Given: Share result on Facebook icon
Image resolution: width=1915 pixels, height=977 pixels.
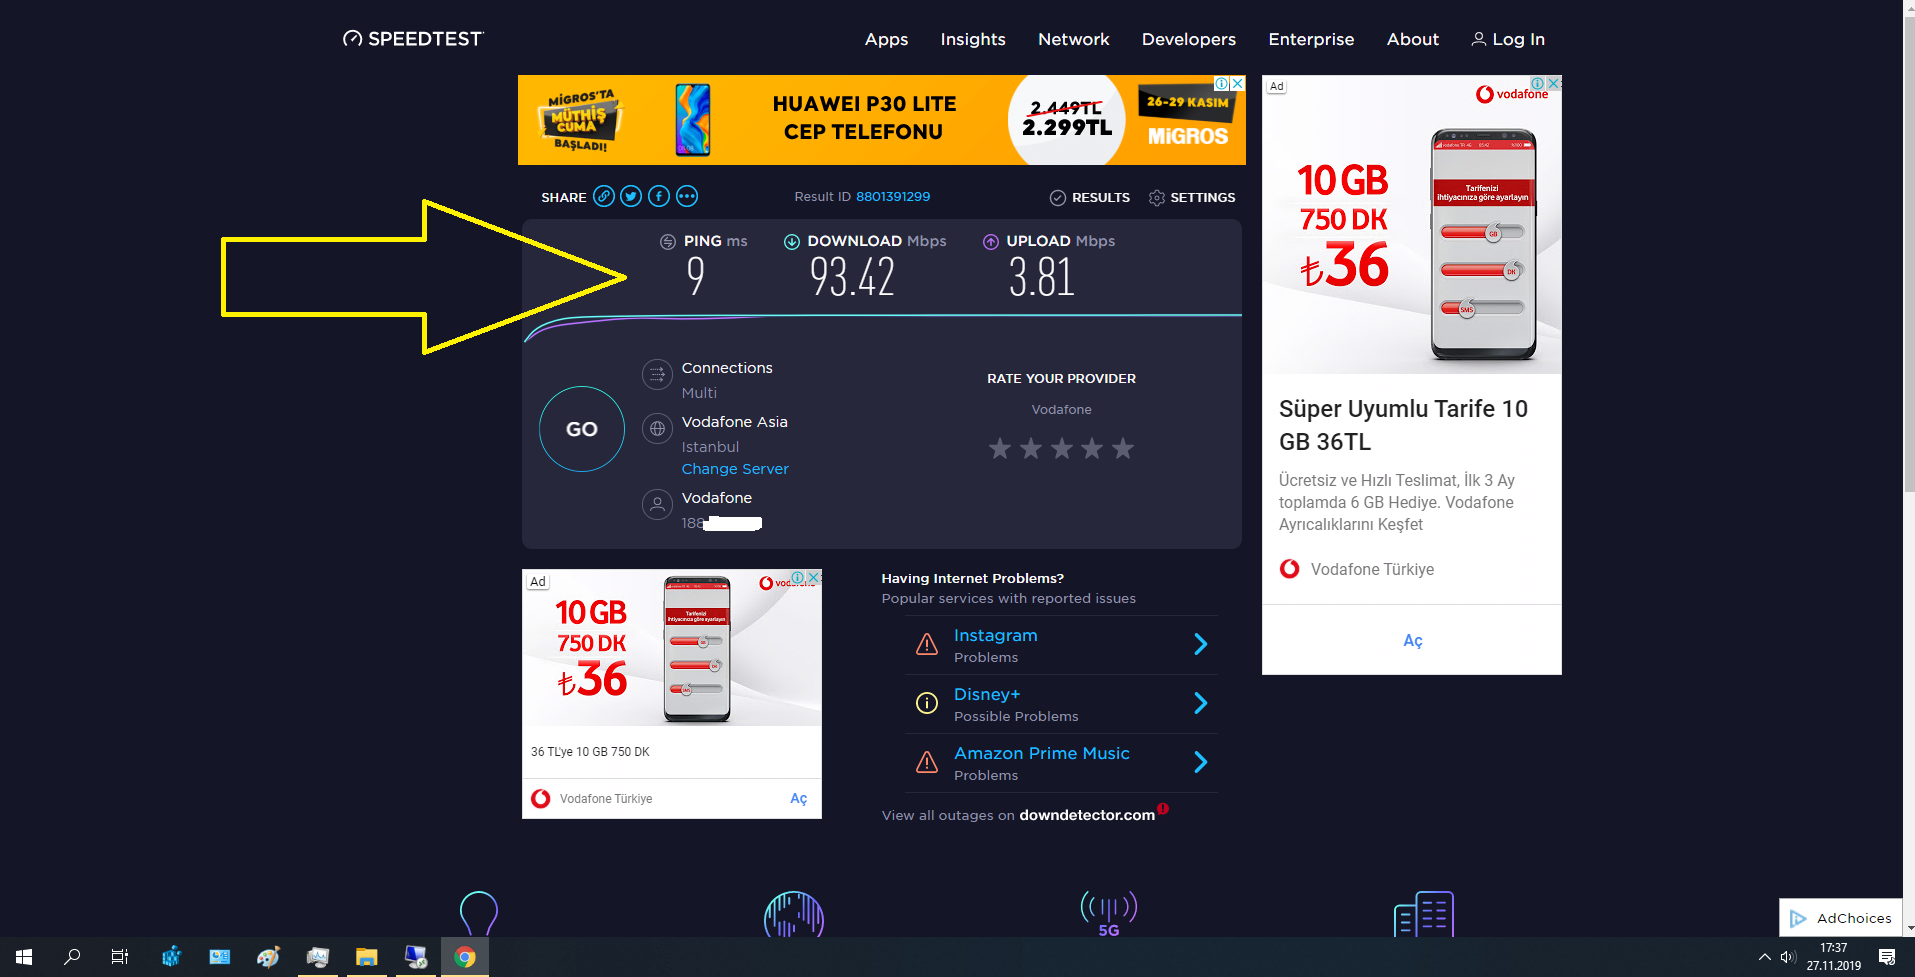Looking at the screenshot, I should click(x=659, y=196).
